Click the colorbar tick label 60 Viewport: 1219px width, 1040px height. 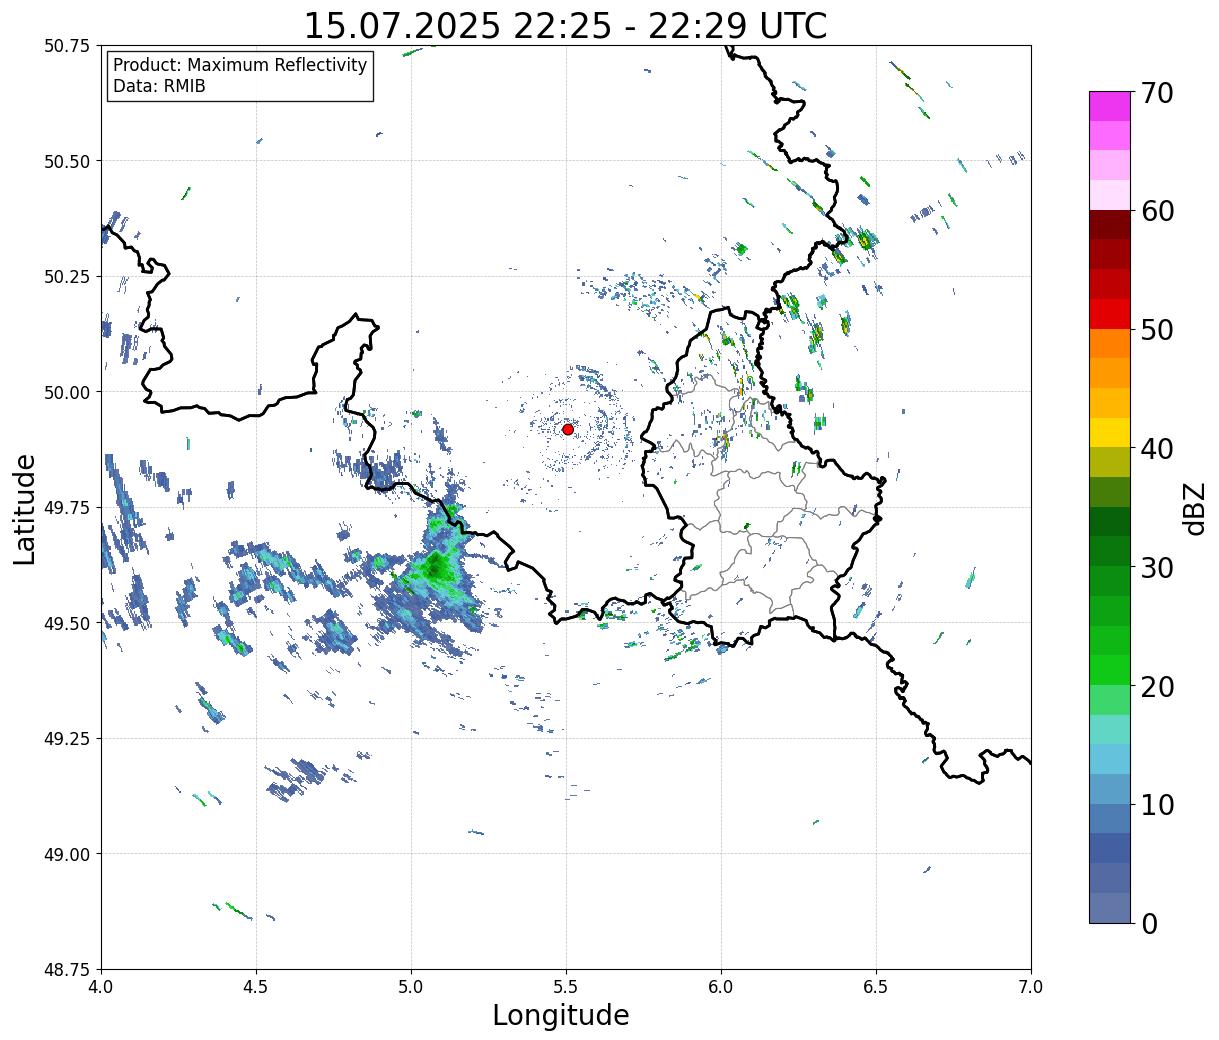1156,211
